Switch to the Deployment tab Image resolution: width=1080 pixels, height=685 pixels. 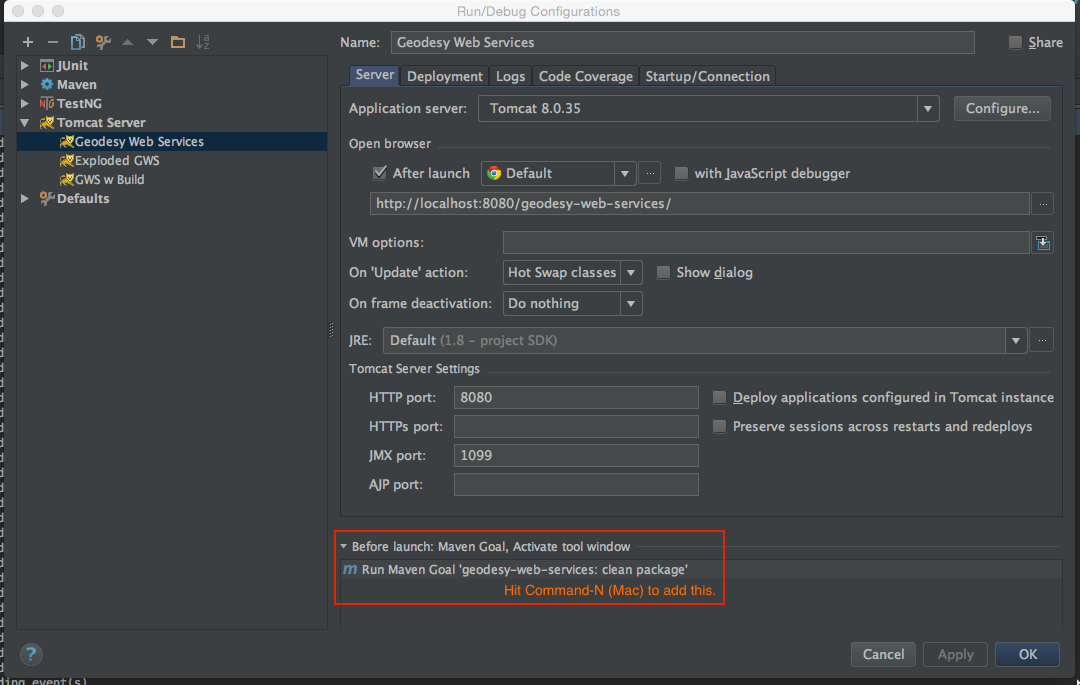point(444,76)
